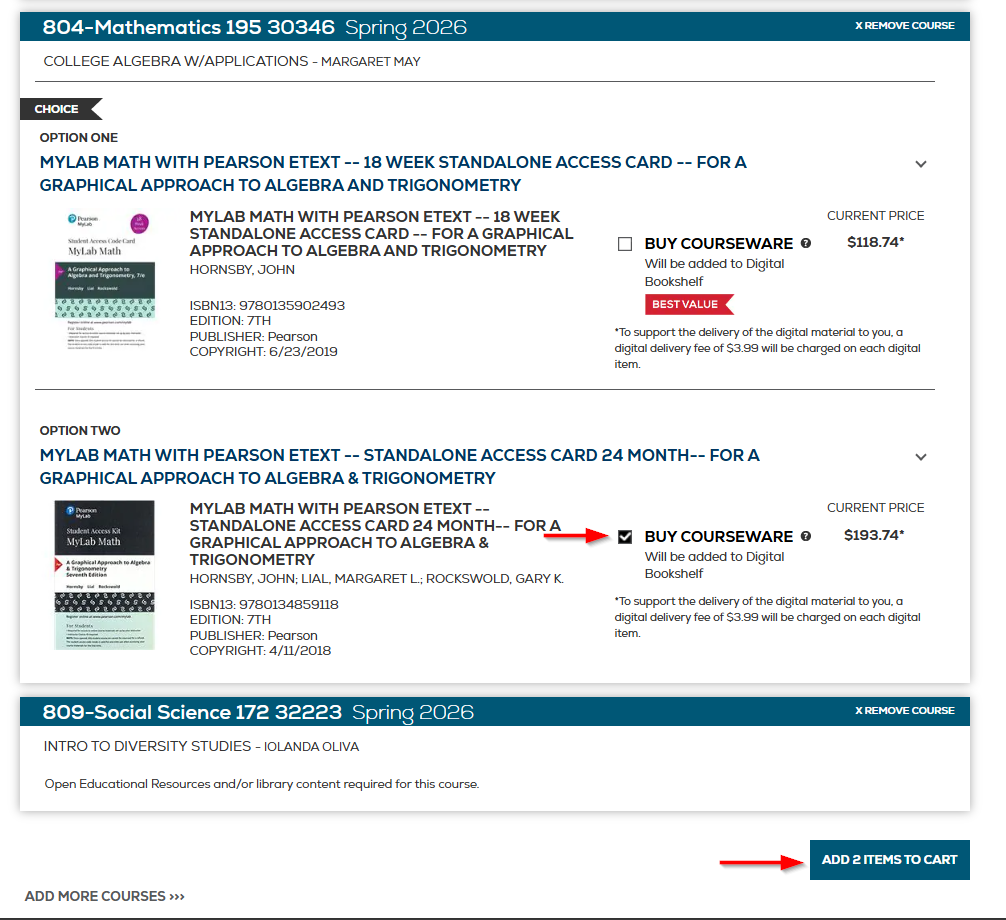
Task: Open Option Two MyLab Math heading link
Action: (x=399, y=466)
